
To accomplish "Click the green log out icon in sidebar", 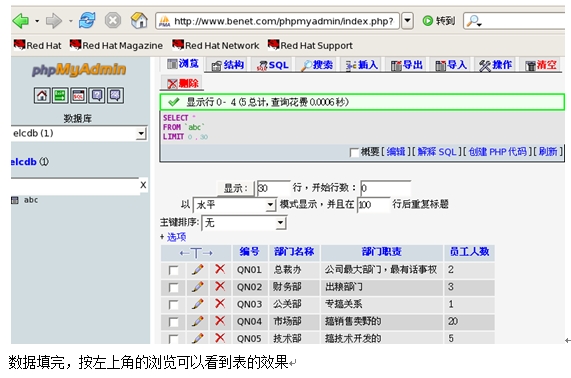I will click(x=60, y=96).
